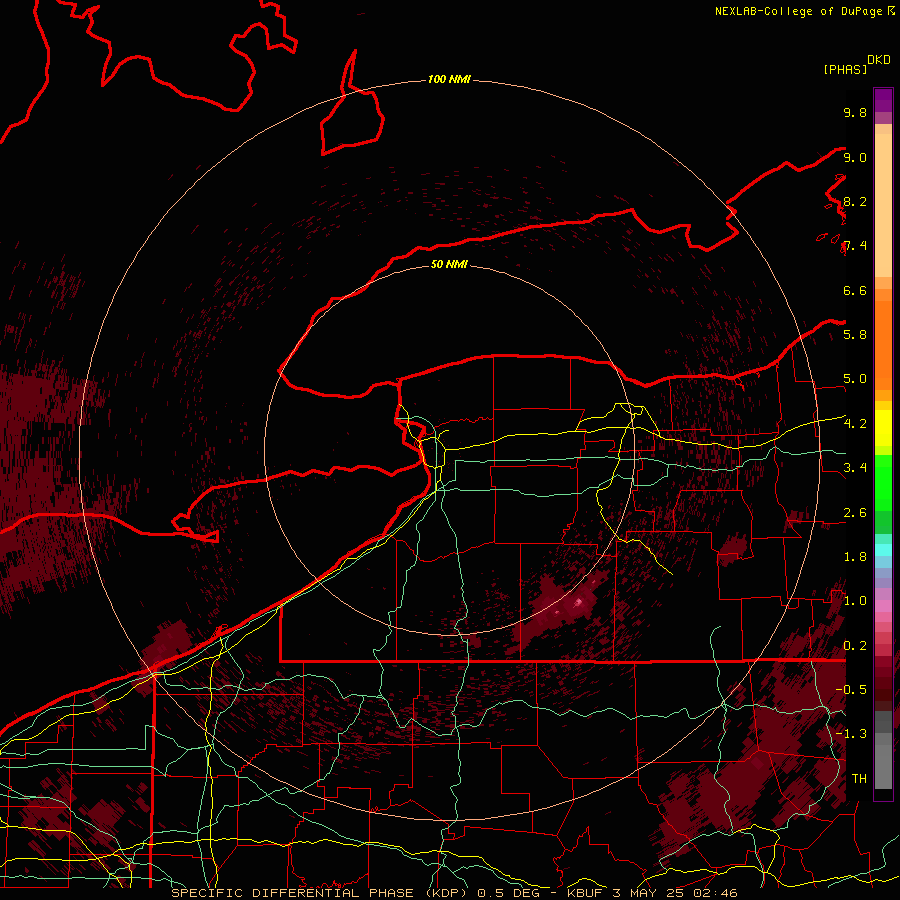The image size is (900, 900).
Task: Click the 5.8 scale value label
Action: [855, 335]
